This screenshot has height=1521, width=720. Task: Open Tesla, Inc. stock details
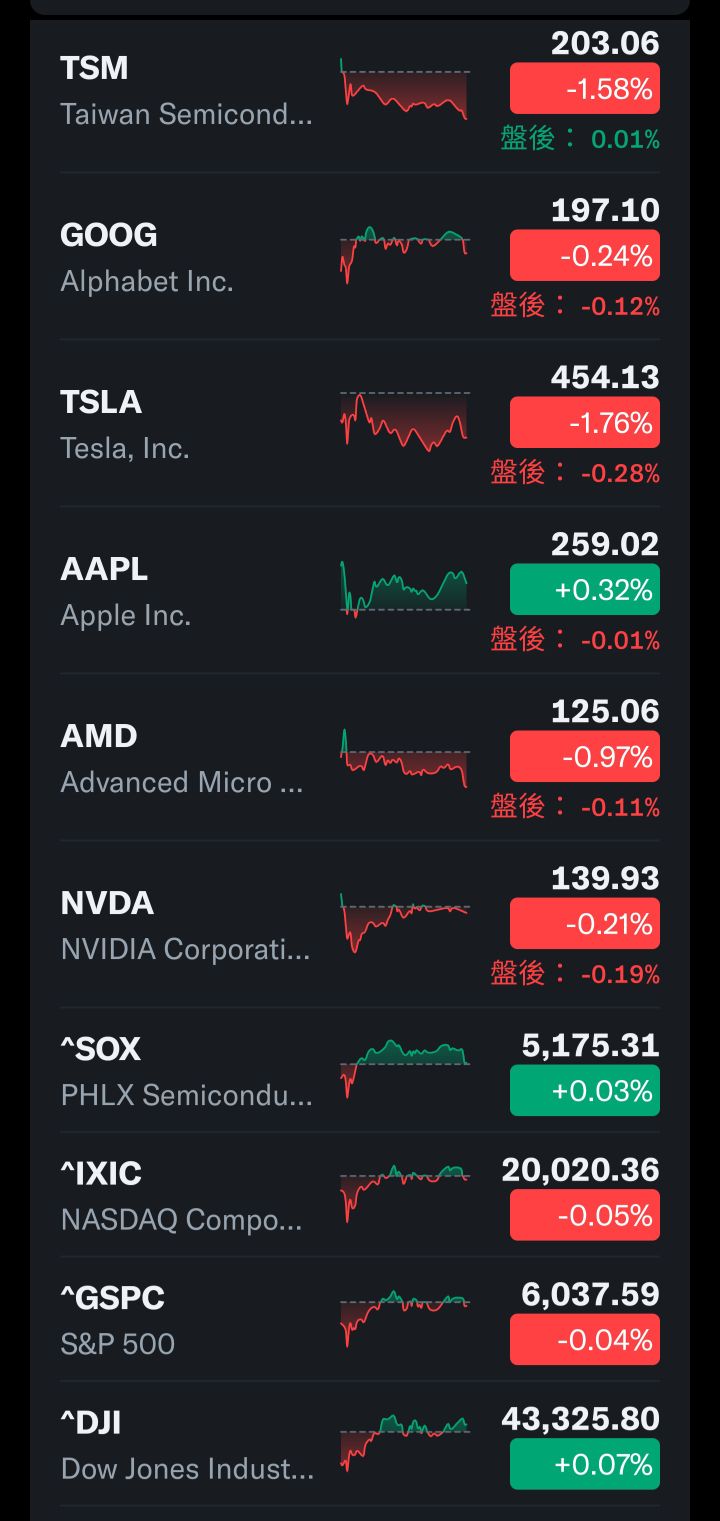pos(124,448)
